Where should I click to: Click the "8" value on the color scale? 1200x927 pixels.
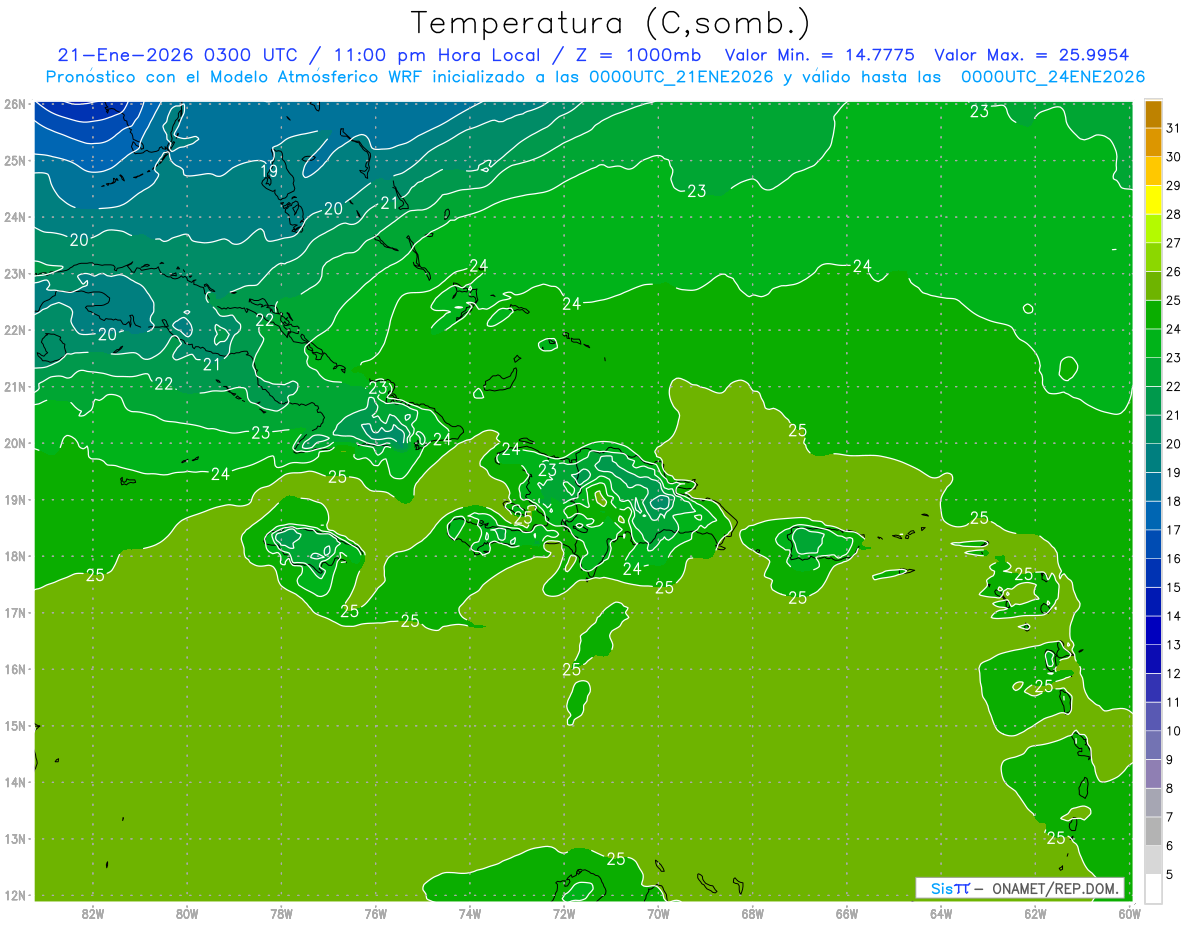coord(1170,788)
